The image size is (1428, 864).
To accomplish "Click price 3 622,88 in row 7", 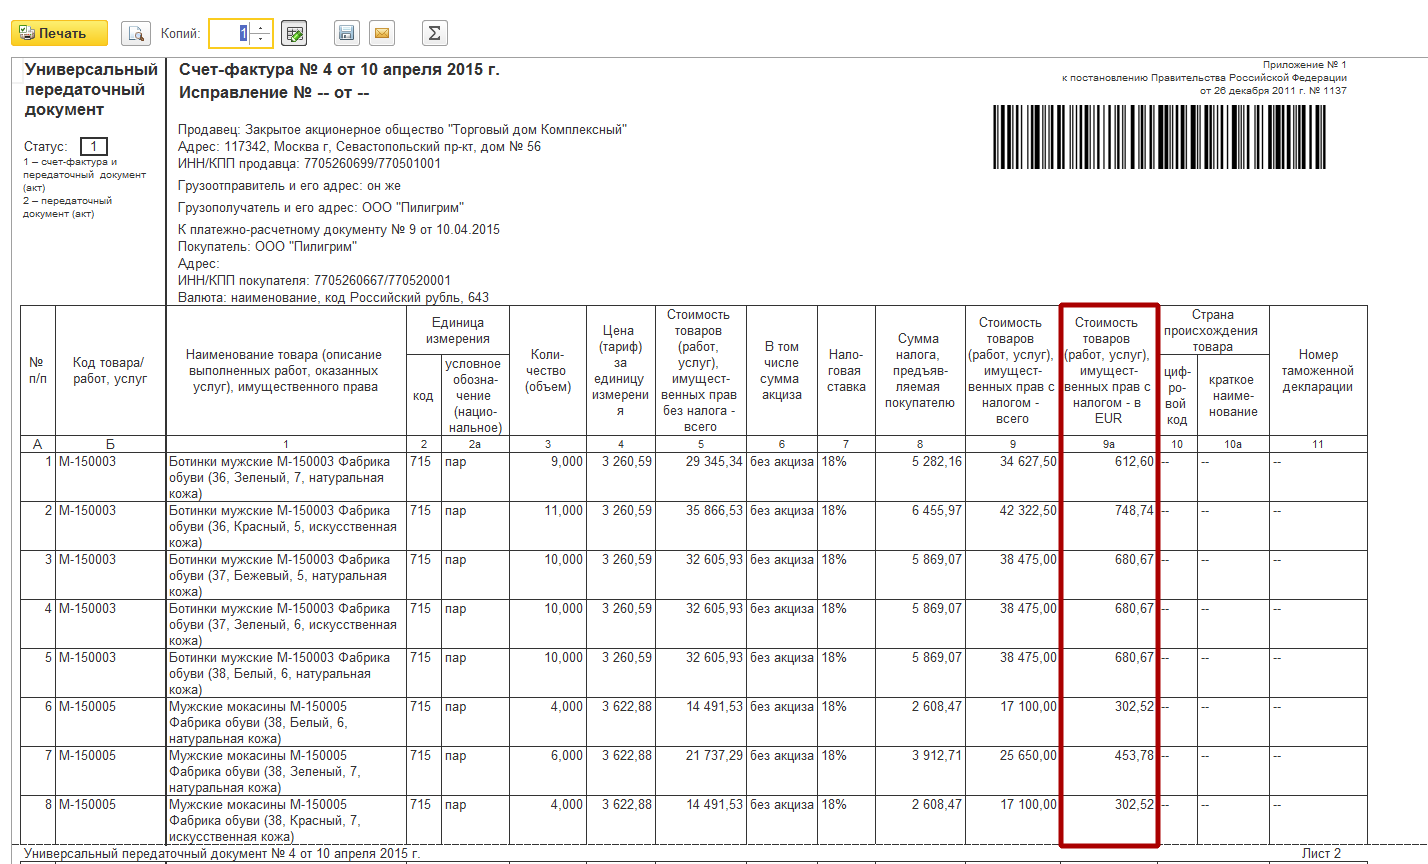I will [x=626, y=756].
